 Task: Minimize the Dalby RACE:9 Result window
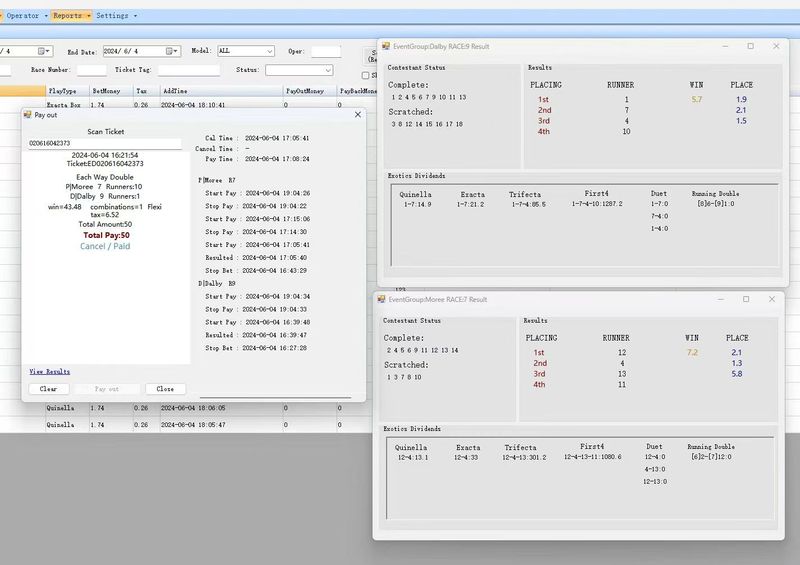click(725, 46)
